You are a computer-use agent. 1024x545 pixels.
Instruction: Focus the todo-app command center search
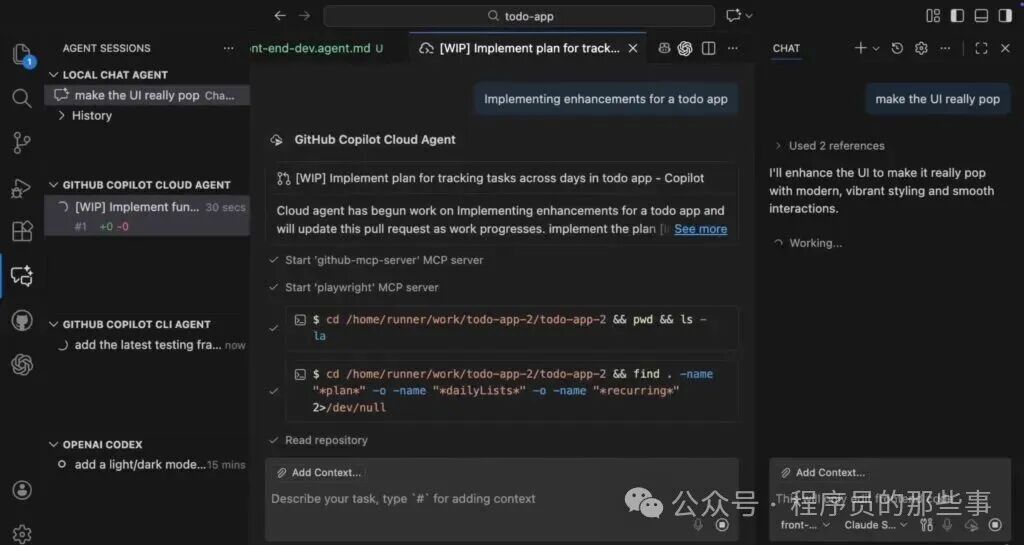tap(519, 16)
